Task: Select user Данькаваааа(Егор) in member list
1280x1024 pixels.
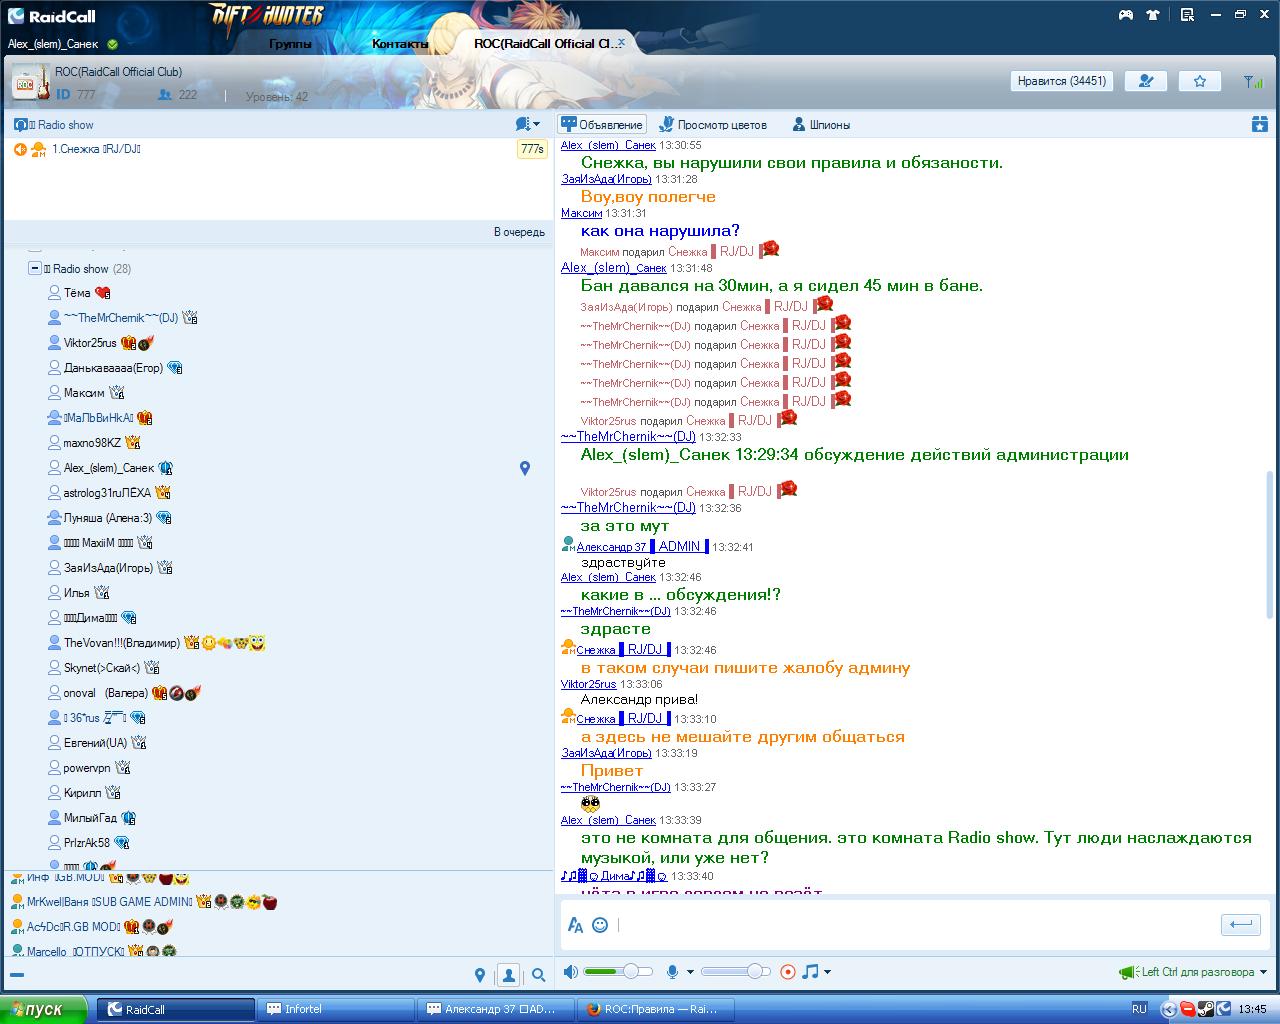Action: click(113, 368)
